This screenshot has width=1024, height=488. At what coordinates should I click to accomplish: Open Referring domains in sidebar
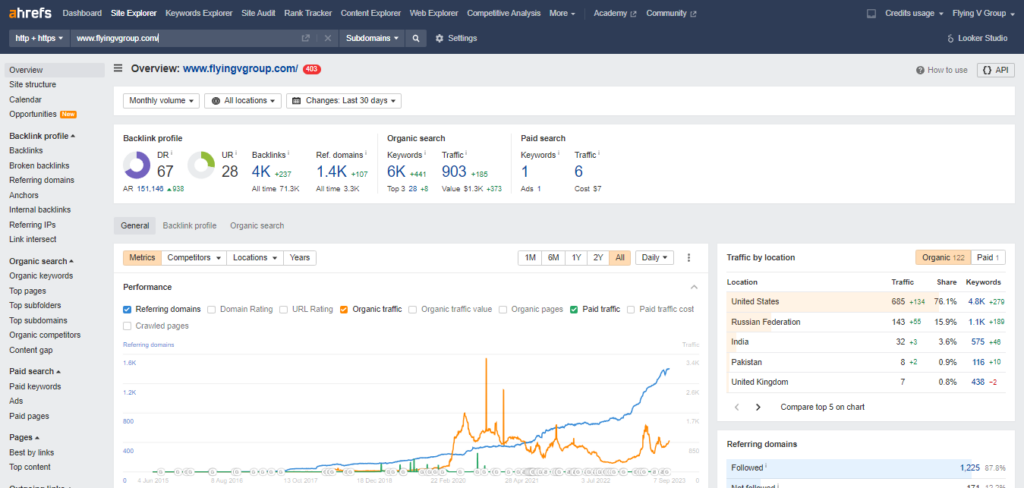tap(42, 180)
